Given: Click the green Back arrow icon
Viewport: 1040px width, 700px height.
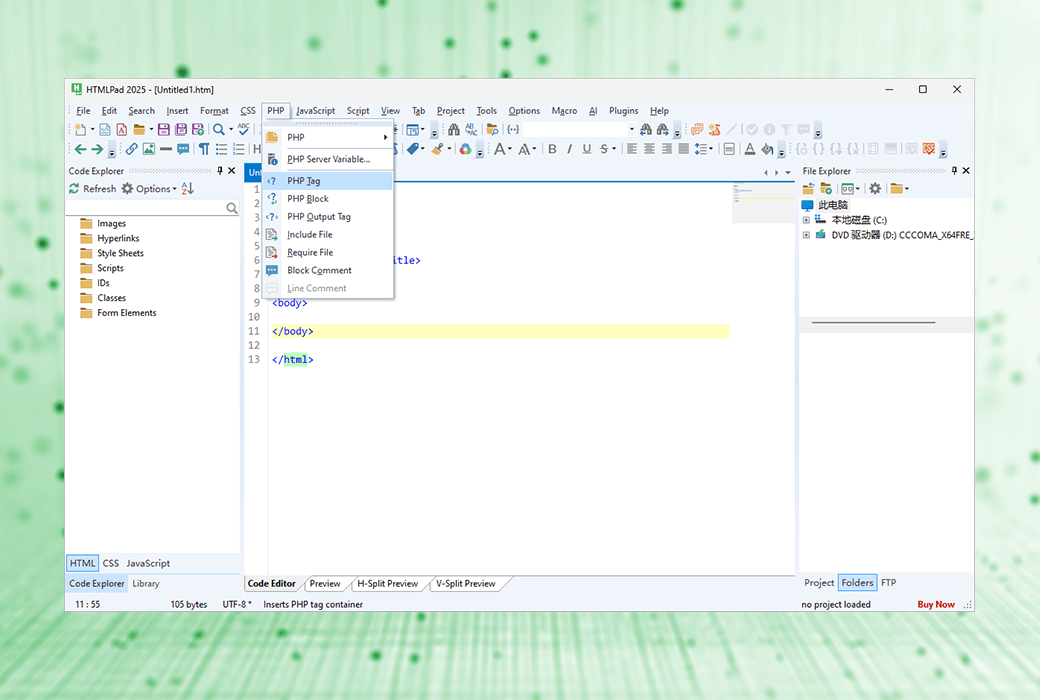Looking at the screenshot, I should click(80, 149).
